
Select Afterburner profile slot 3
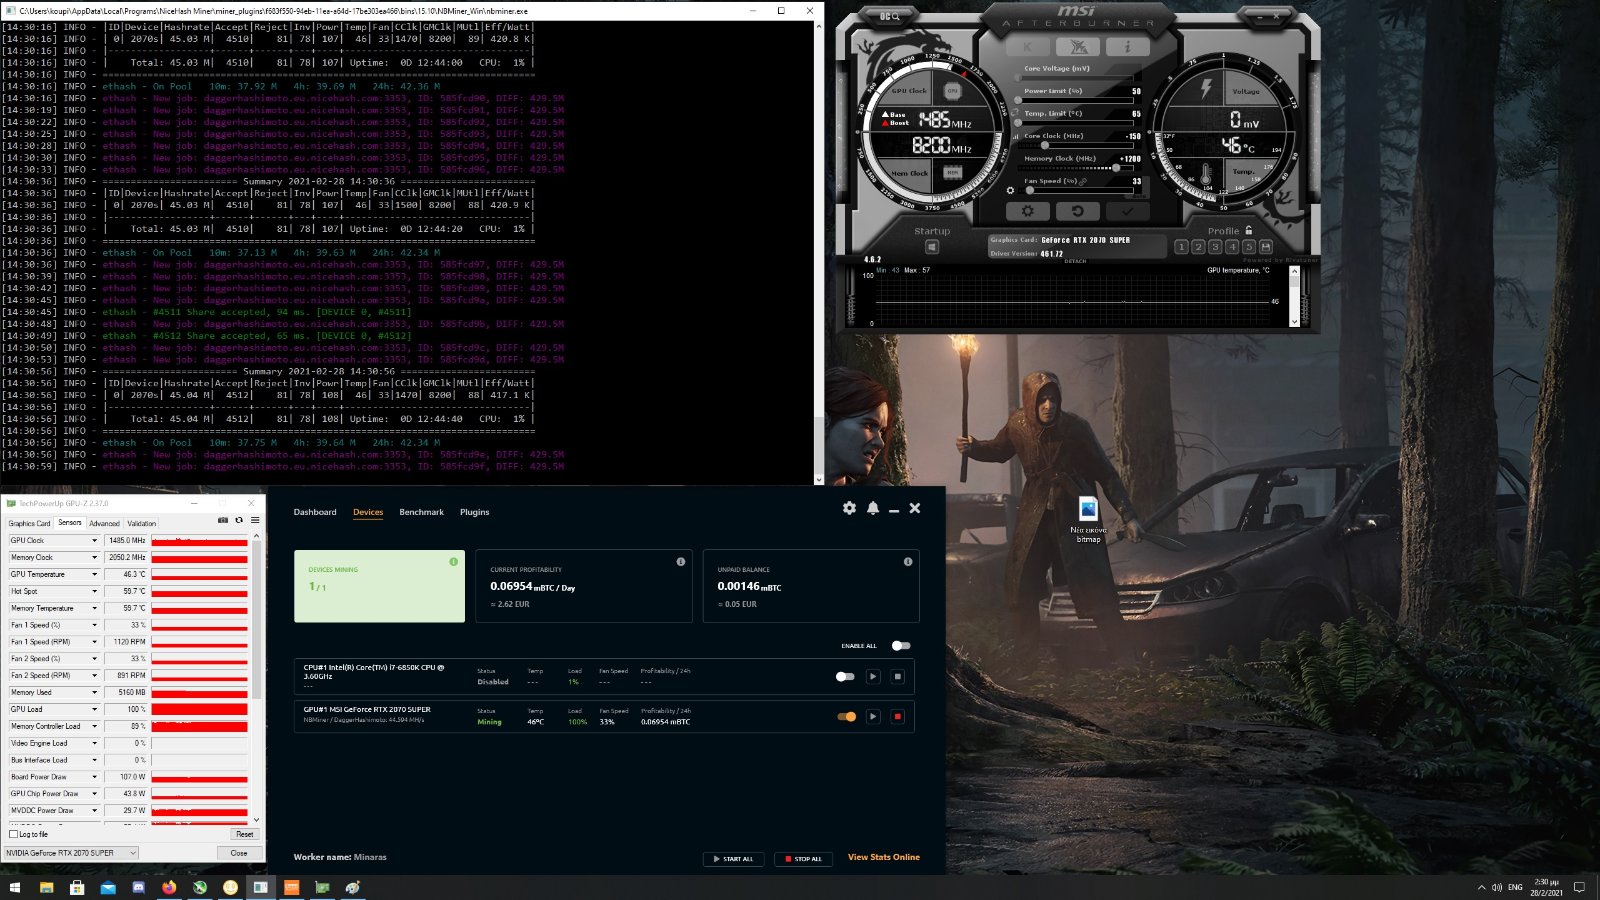pyautogui.click(x=1215, y=247)
